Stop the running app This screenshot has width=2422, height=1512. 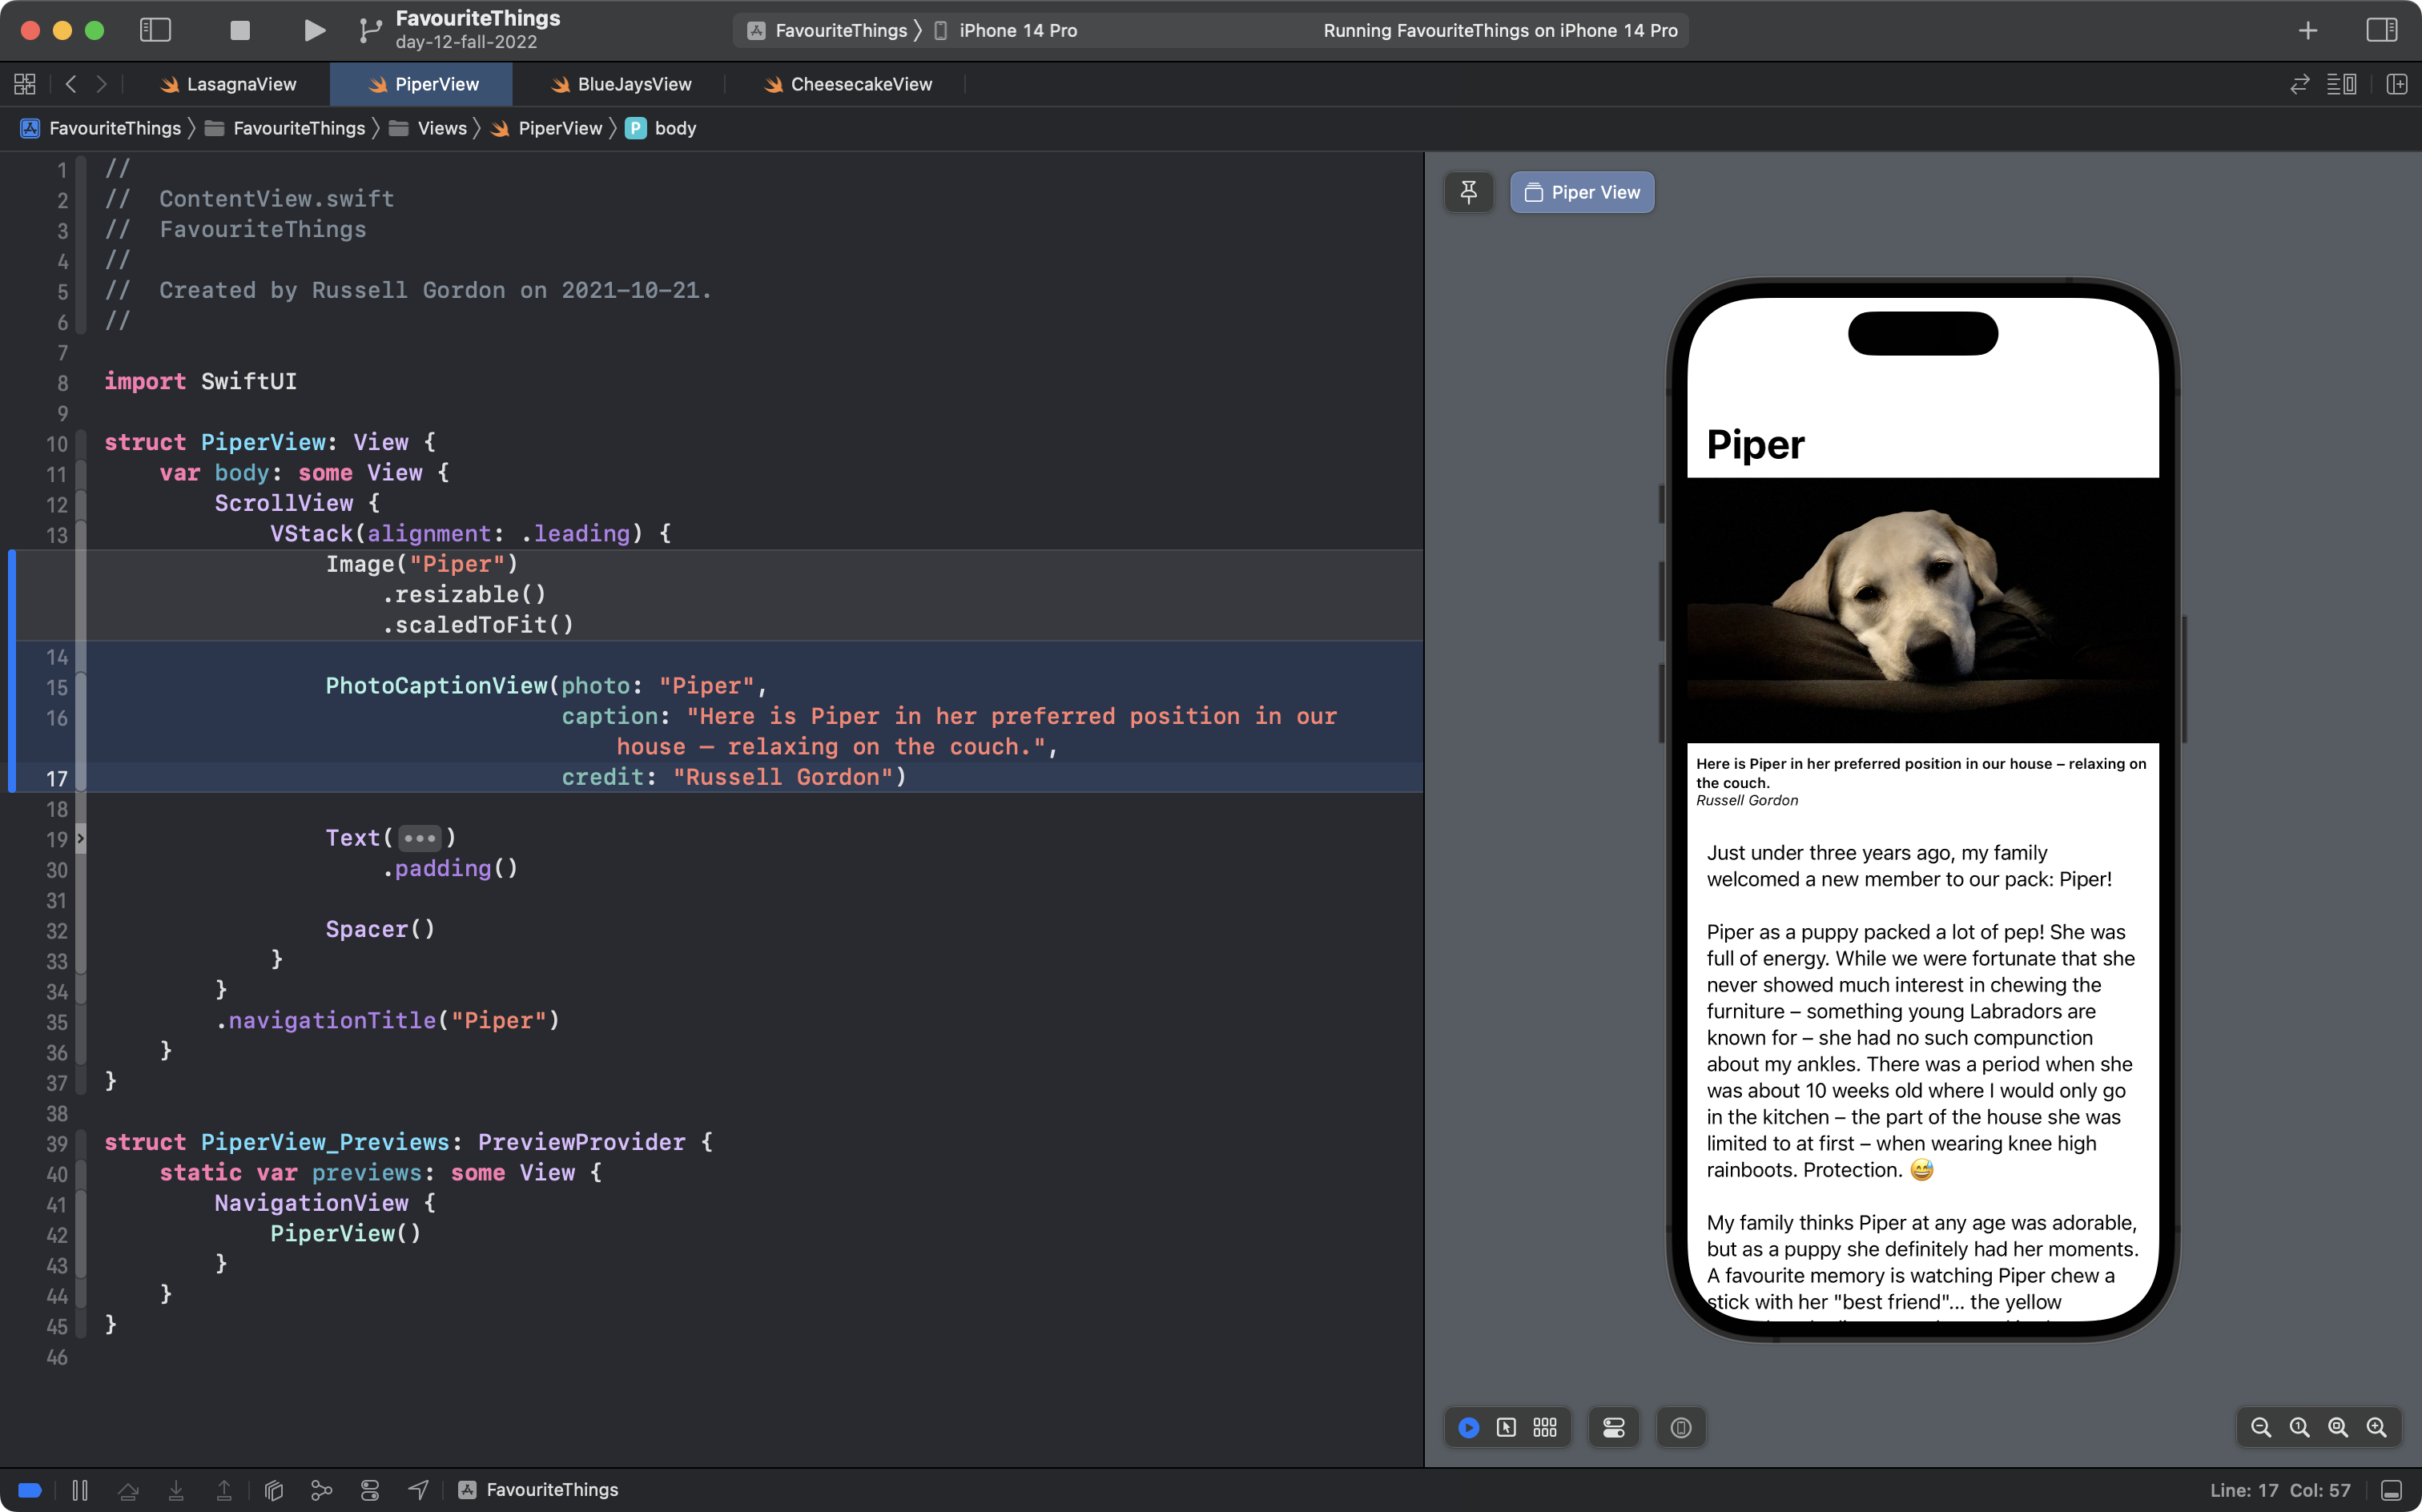[x=240, y=30]
